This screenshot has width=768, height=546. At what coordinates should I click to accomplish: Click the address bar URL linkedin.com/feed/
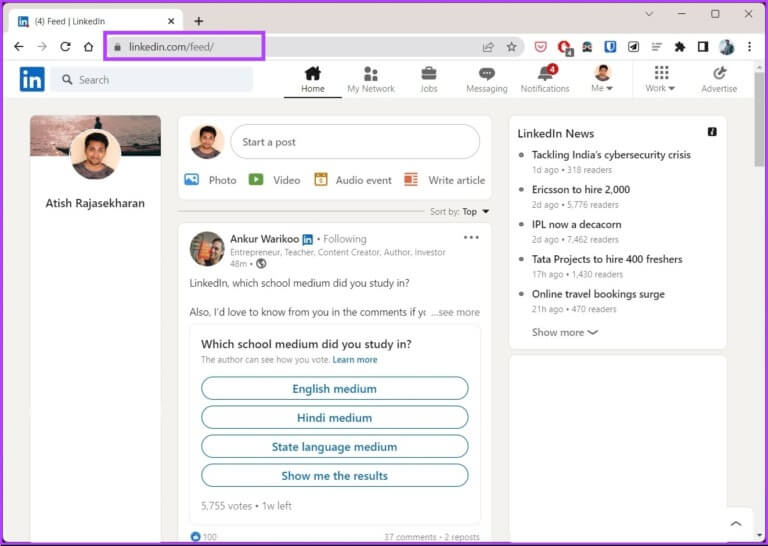[171, 47]
